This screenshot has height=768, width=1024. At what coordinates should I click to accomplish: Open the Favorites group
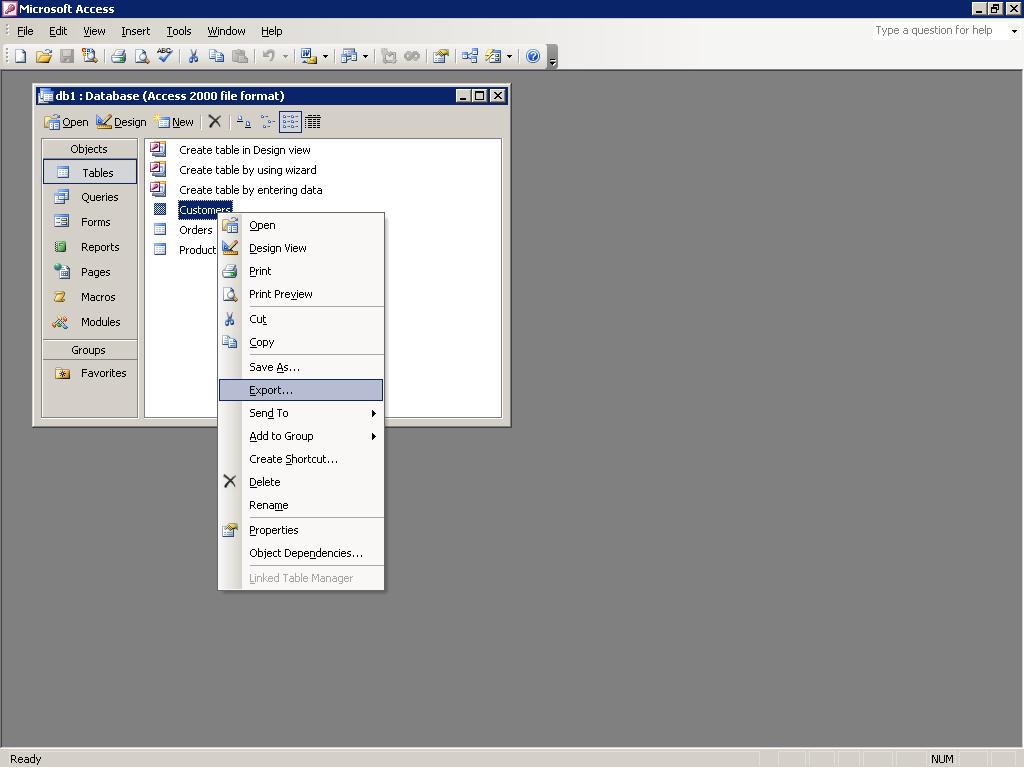tap(90, 373)
